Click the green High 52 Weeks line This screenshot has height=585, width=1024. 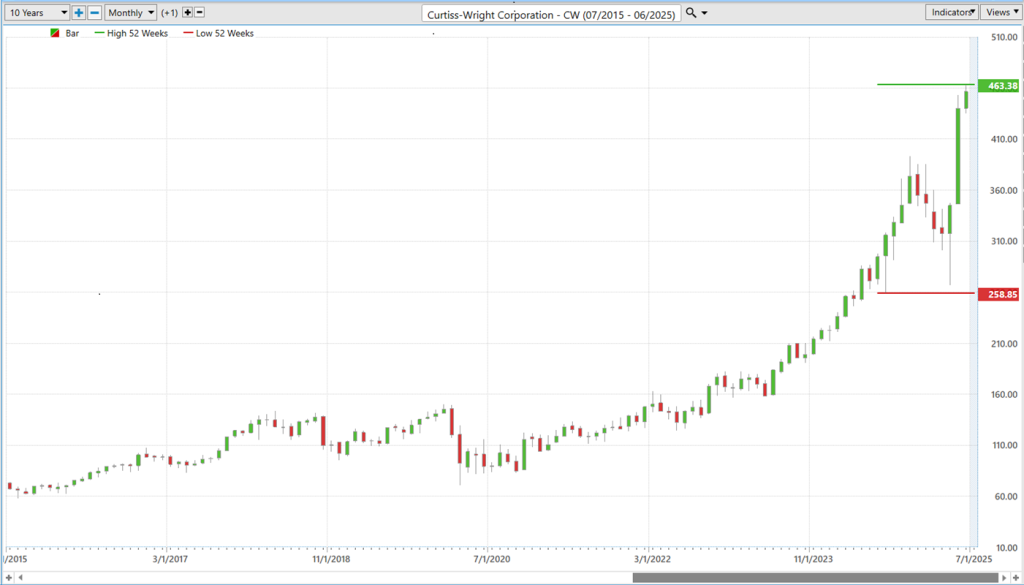click(x=925, y=84)
